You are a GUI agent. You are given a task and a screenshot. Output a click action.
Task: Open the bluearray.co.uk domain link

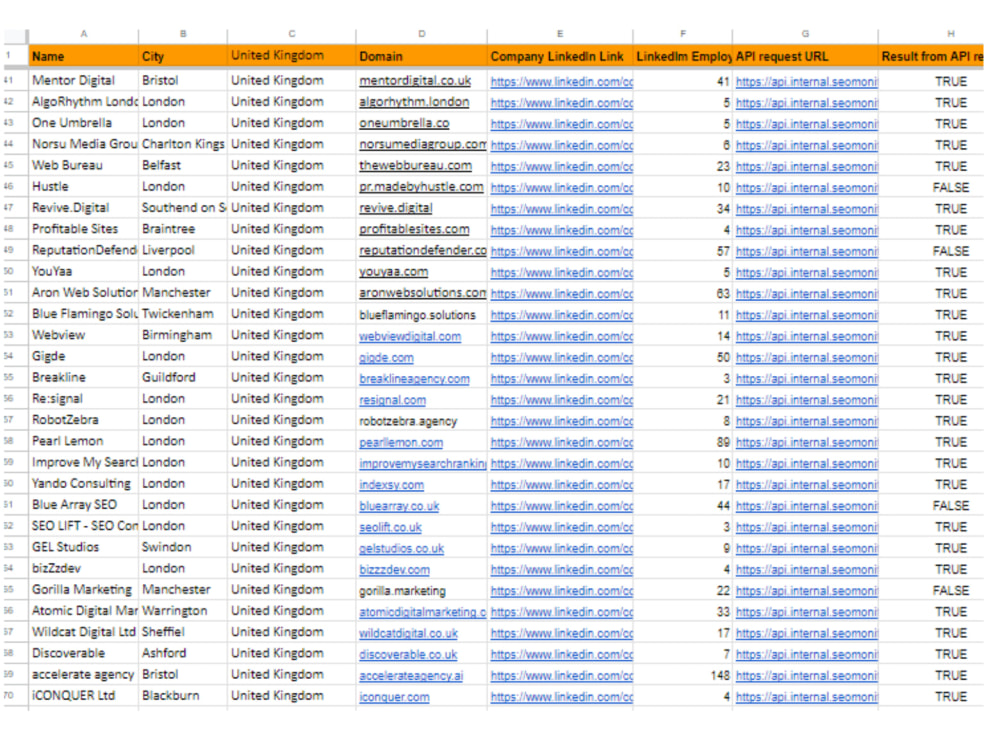click(399, 505)
